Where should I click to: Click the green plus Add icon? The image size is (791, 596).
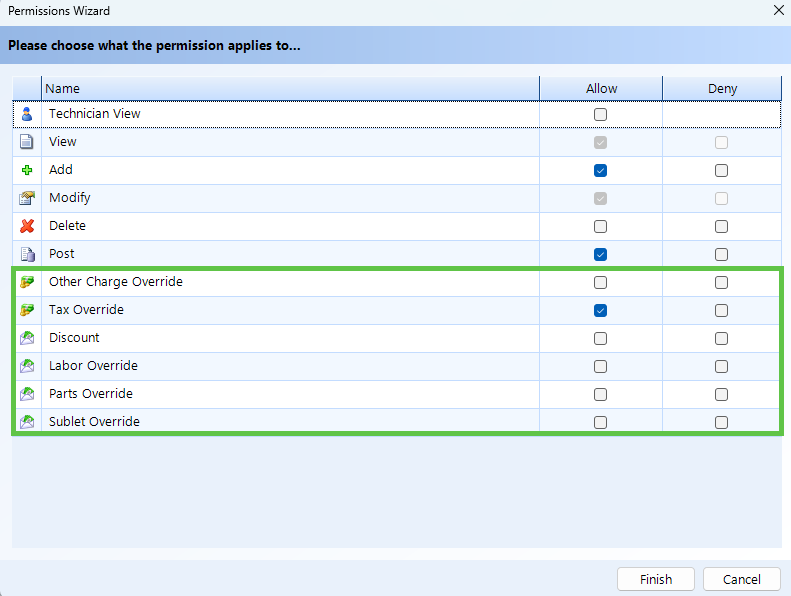(27, 170)
